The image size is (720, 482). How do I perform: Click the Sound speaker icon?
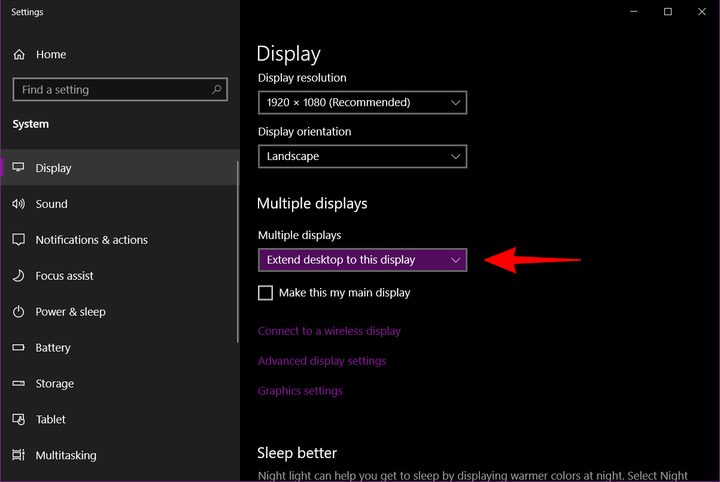coord(18,203)
